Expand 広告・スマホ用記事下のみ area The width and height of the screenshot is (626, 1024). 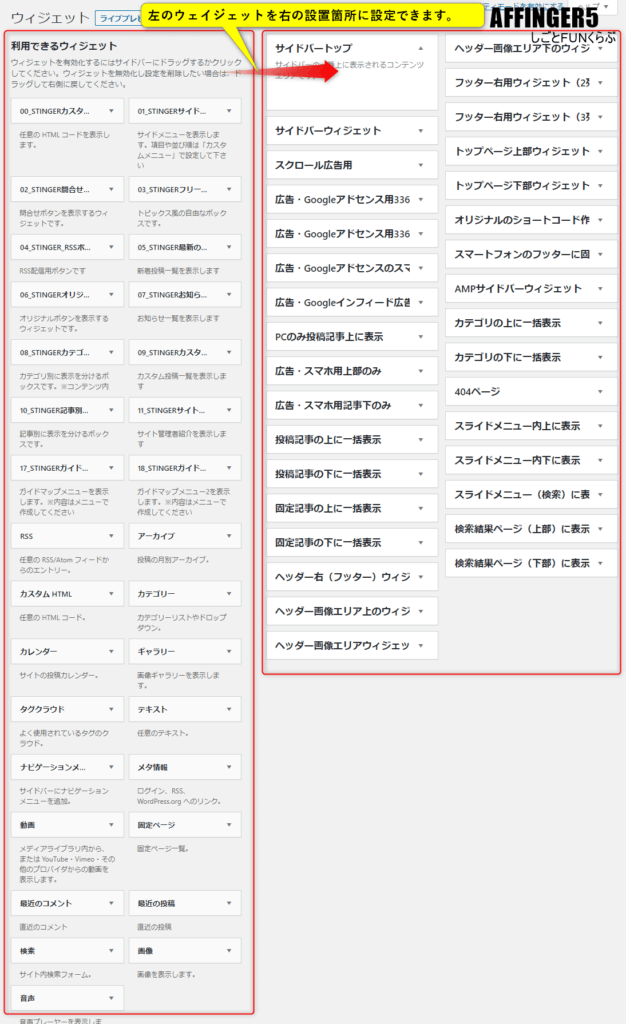[421, 406]
